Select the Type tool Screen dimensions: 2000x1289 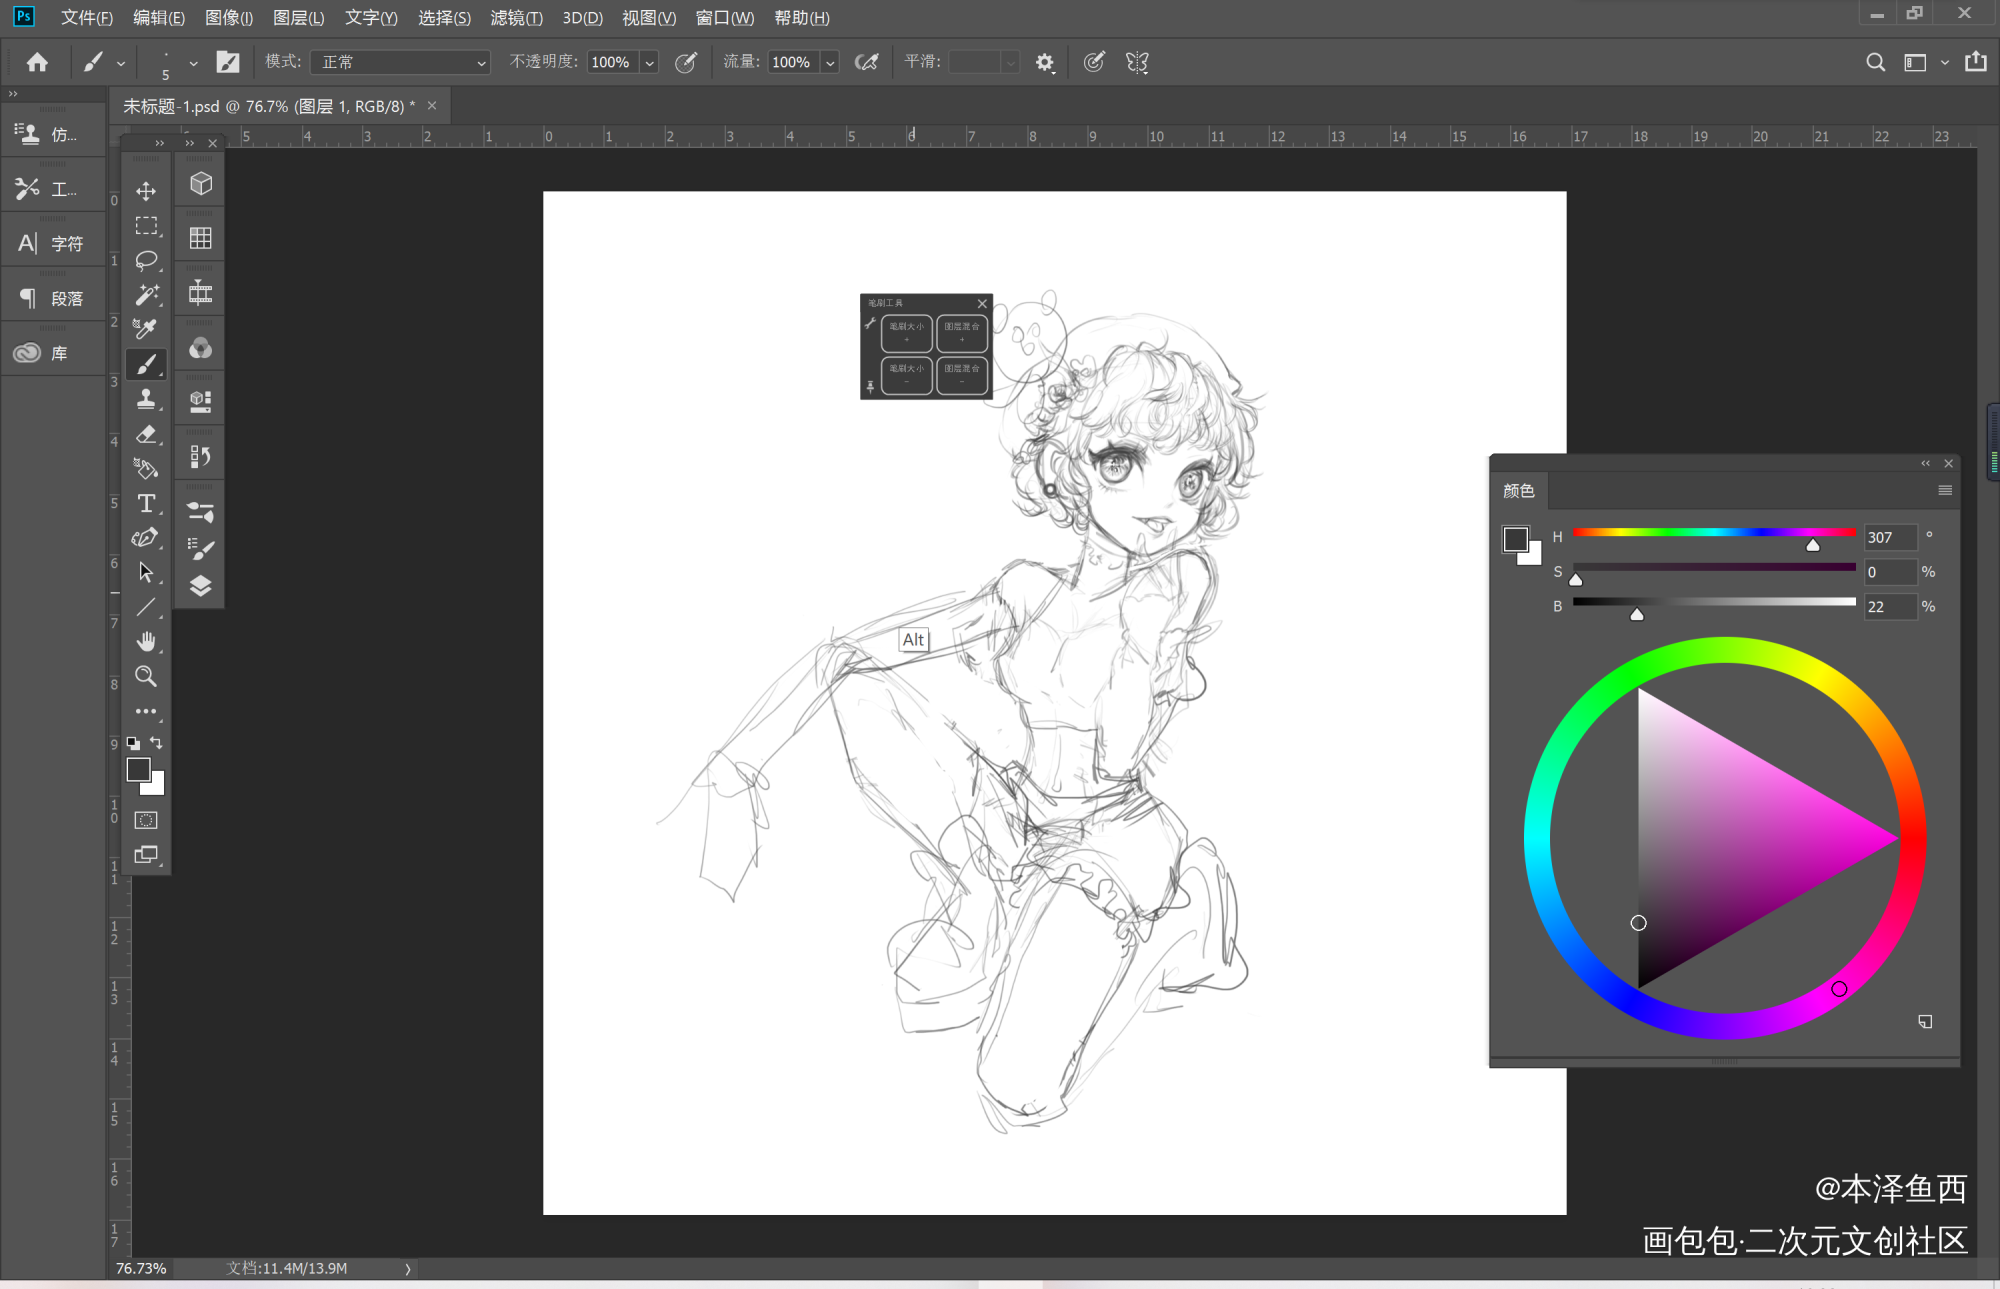146,503
